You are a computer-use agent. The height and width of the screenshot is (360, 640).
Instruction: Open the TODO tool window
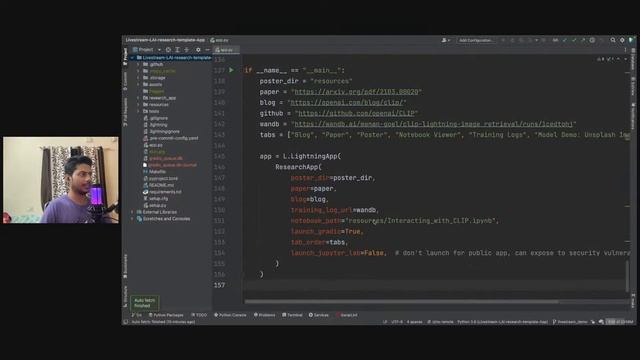tap(199, 315)
